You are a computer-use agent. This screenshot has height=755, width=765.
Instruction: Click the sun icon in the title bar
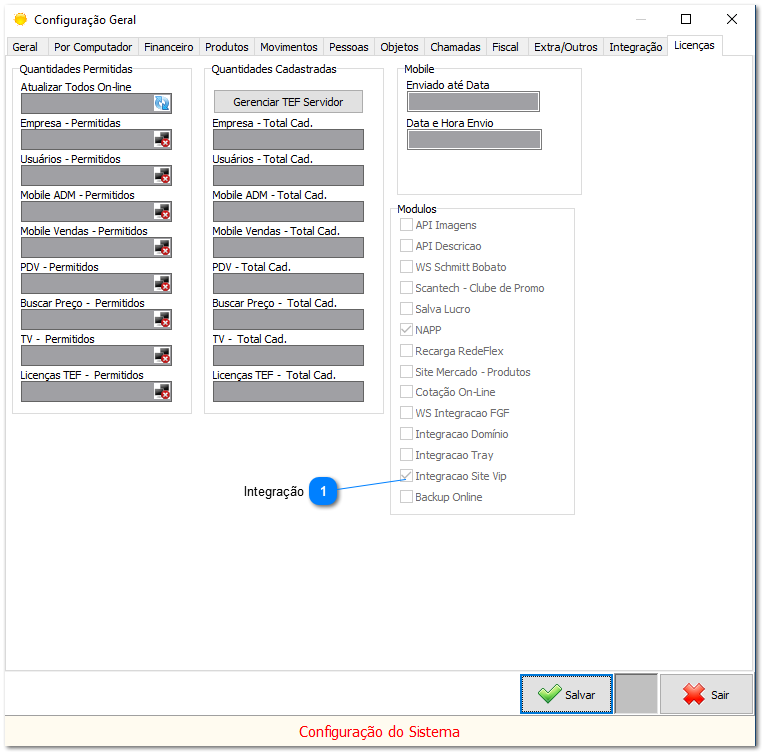[x=20, y=20]
